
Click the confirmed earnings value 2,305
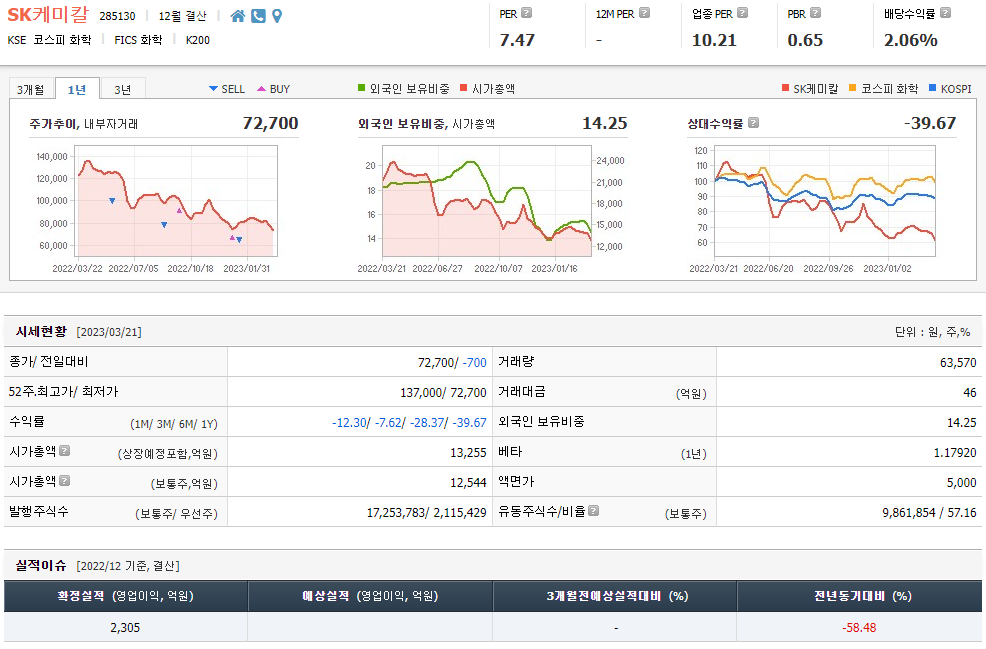point(125,627)
